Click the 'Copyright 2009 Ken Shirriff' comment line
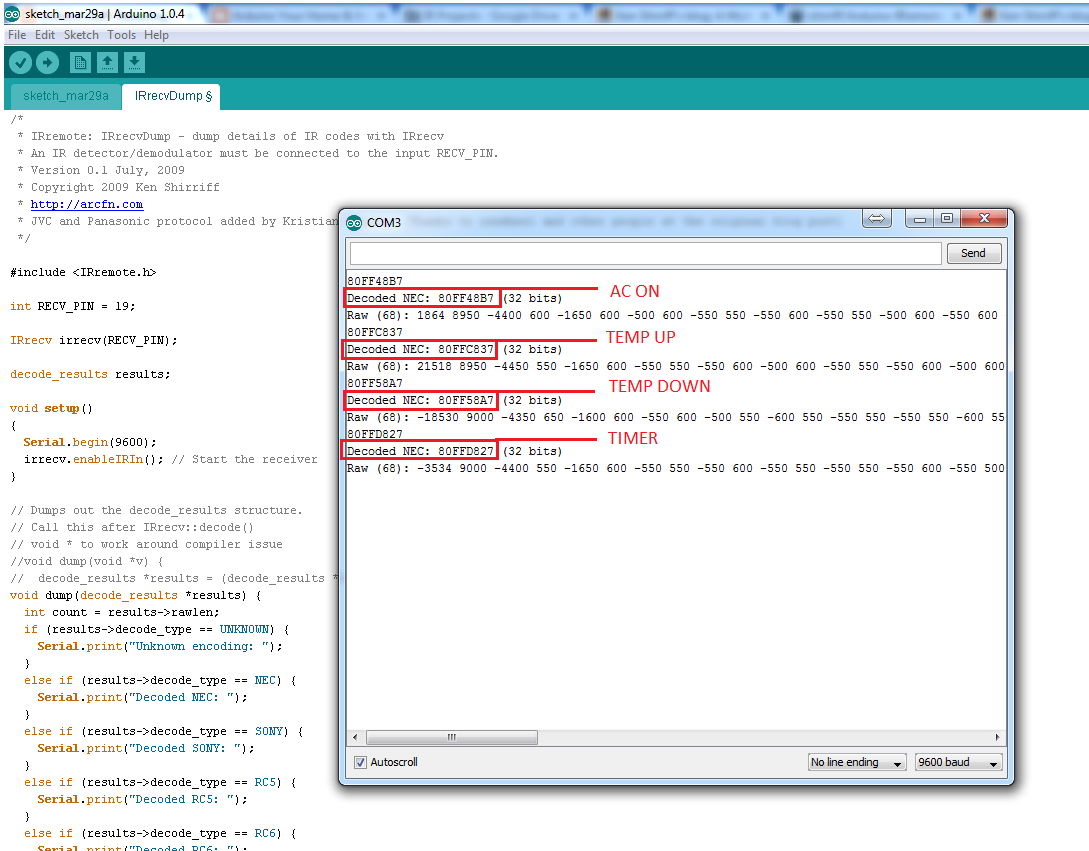1089x851 pixels. click(x=118, y=188)
